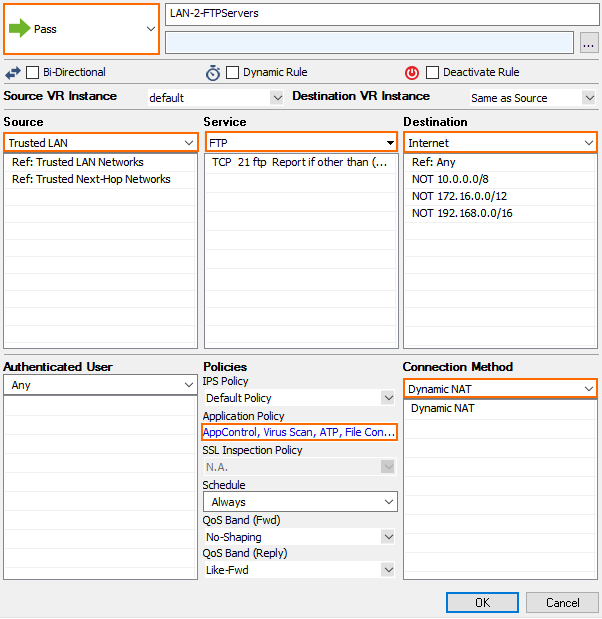Viewport: 602px width, 619px height.
Task: Expand the Destination Internet dropdown
Action: pos(588,143)
